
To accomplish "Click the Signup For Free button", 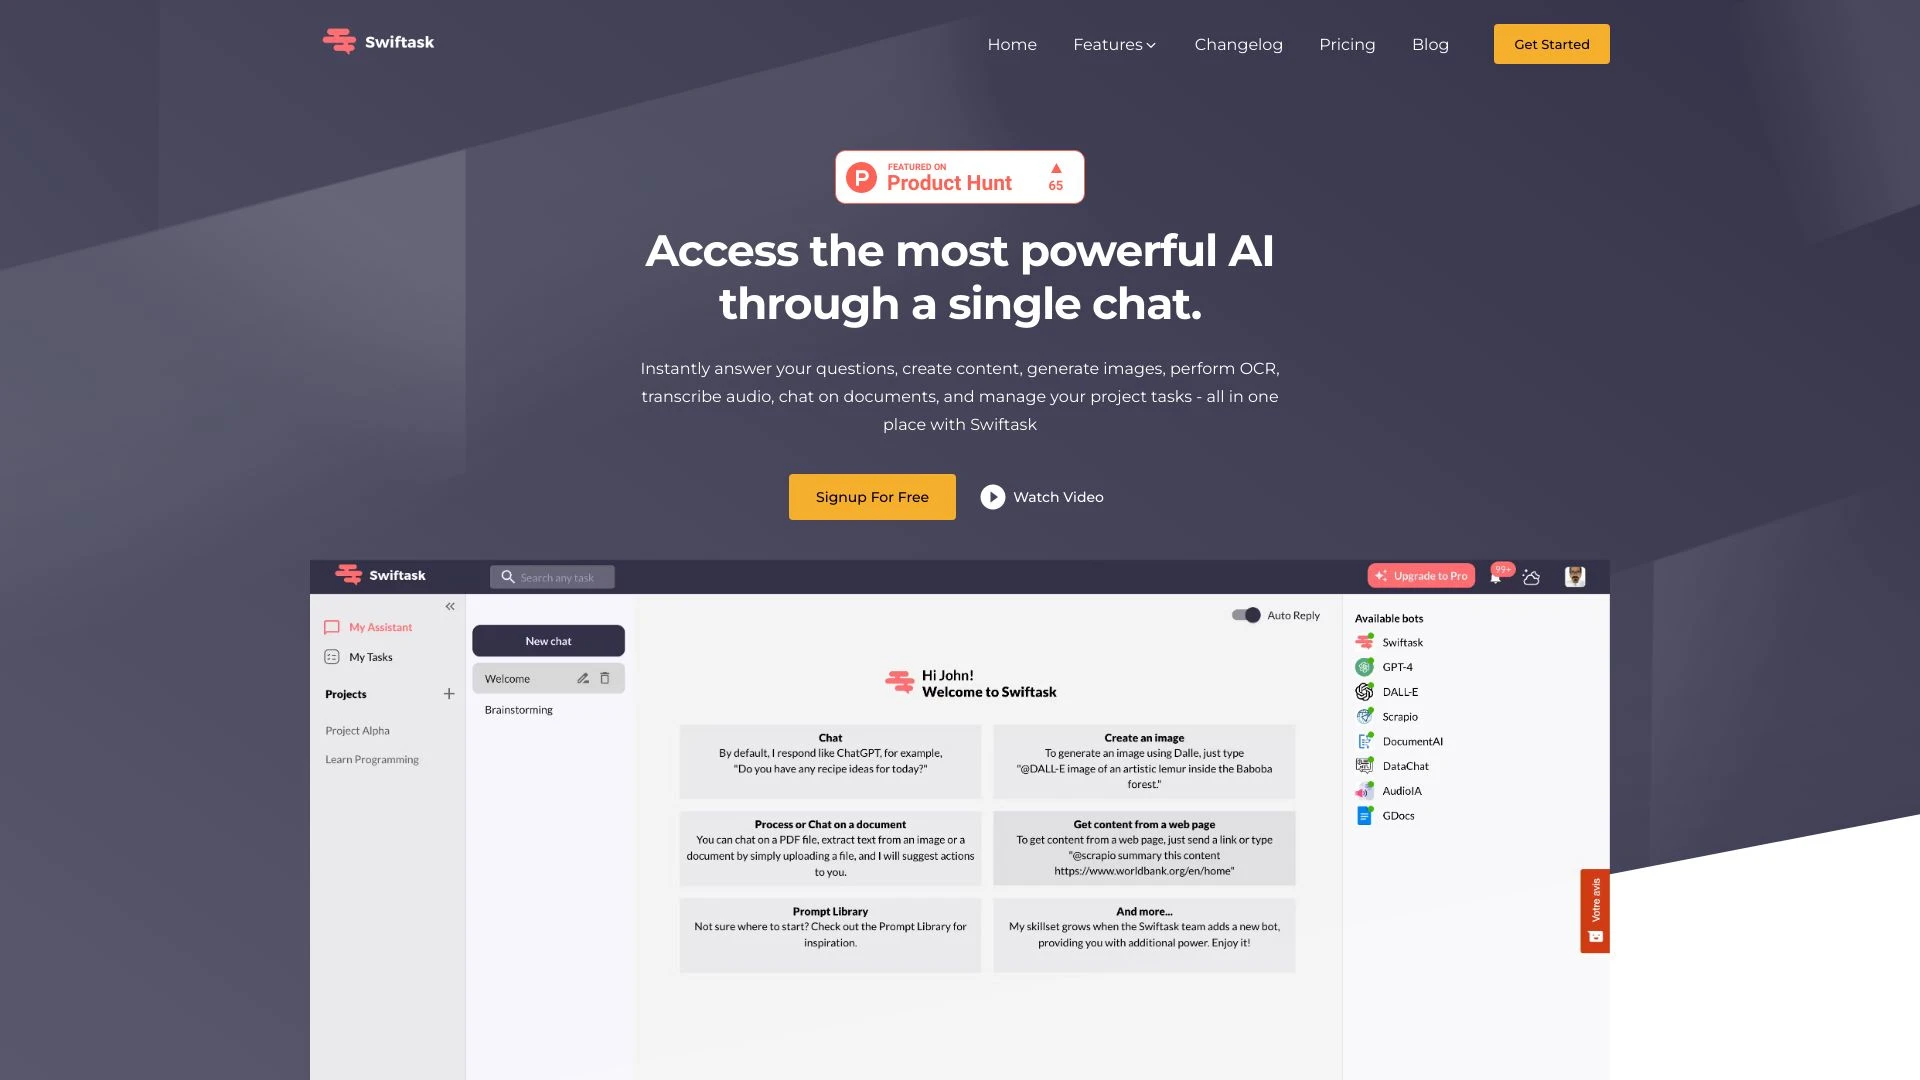I will tap(872, 496).
